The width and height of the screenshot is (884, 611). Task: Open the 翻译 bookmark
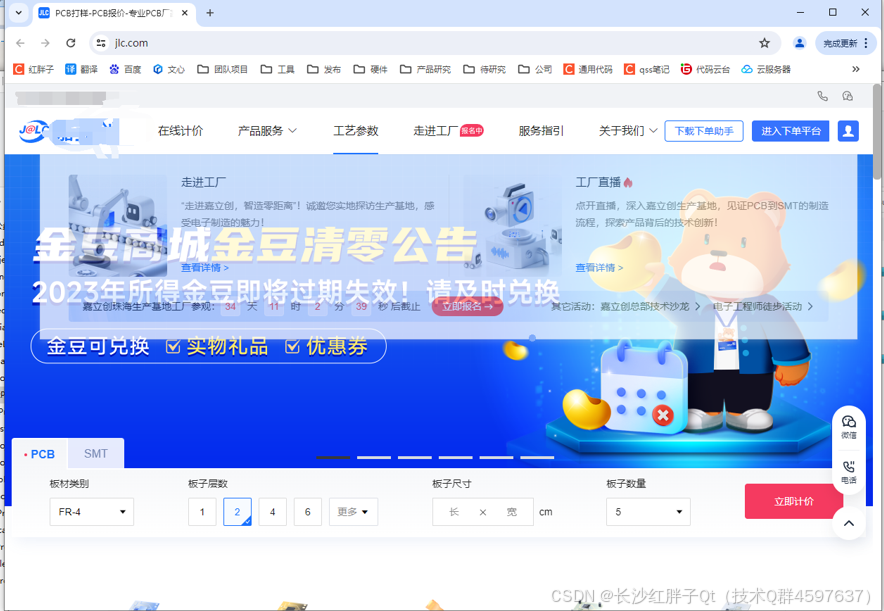82,69
